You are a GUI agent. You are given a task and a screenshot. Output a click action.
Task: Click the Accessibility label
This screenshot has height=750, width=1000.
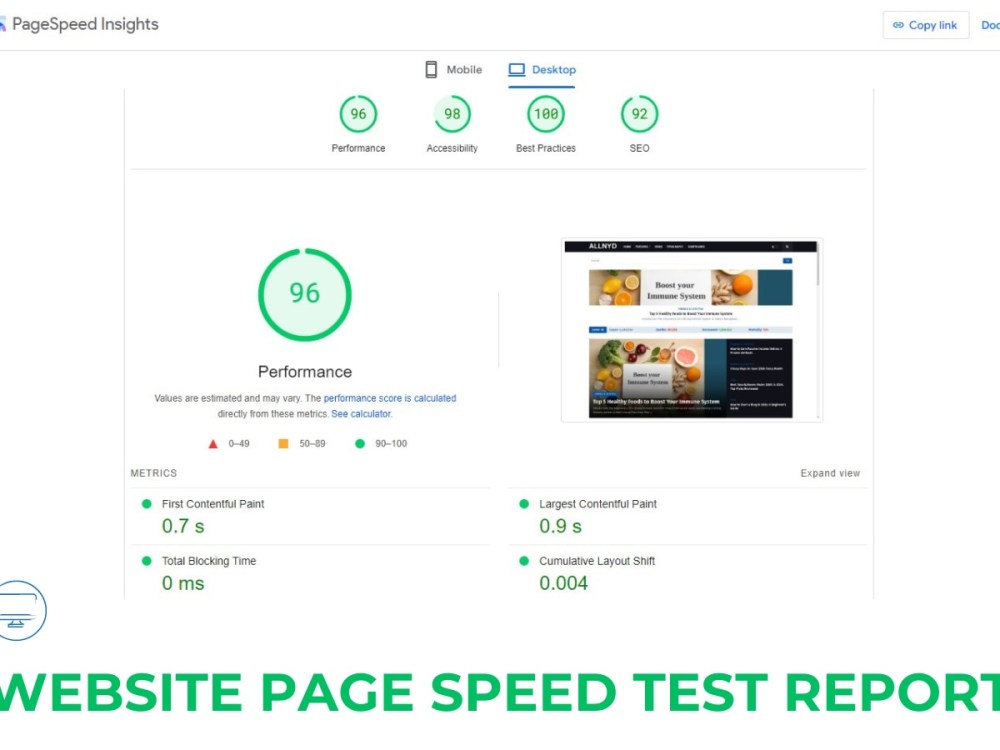tap(452, 148)
